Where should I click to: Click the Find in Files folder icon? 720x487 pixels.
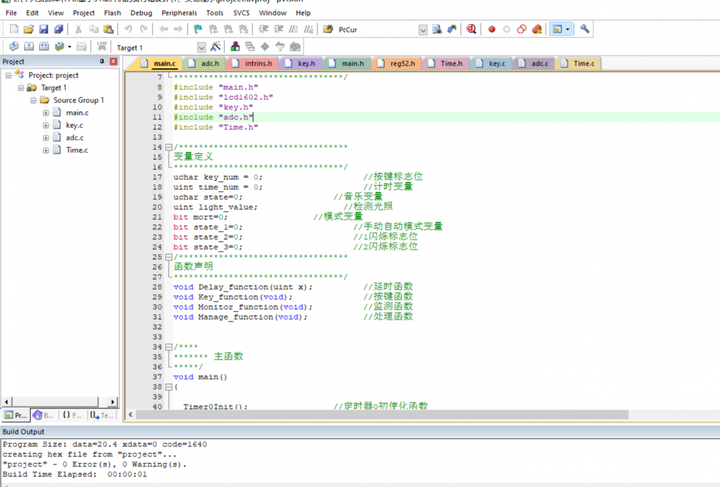click(x=328, y=29)
